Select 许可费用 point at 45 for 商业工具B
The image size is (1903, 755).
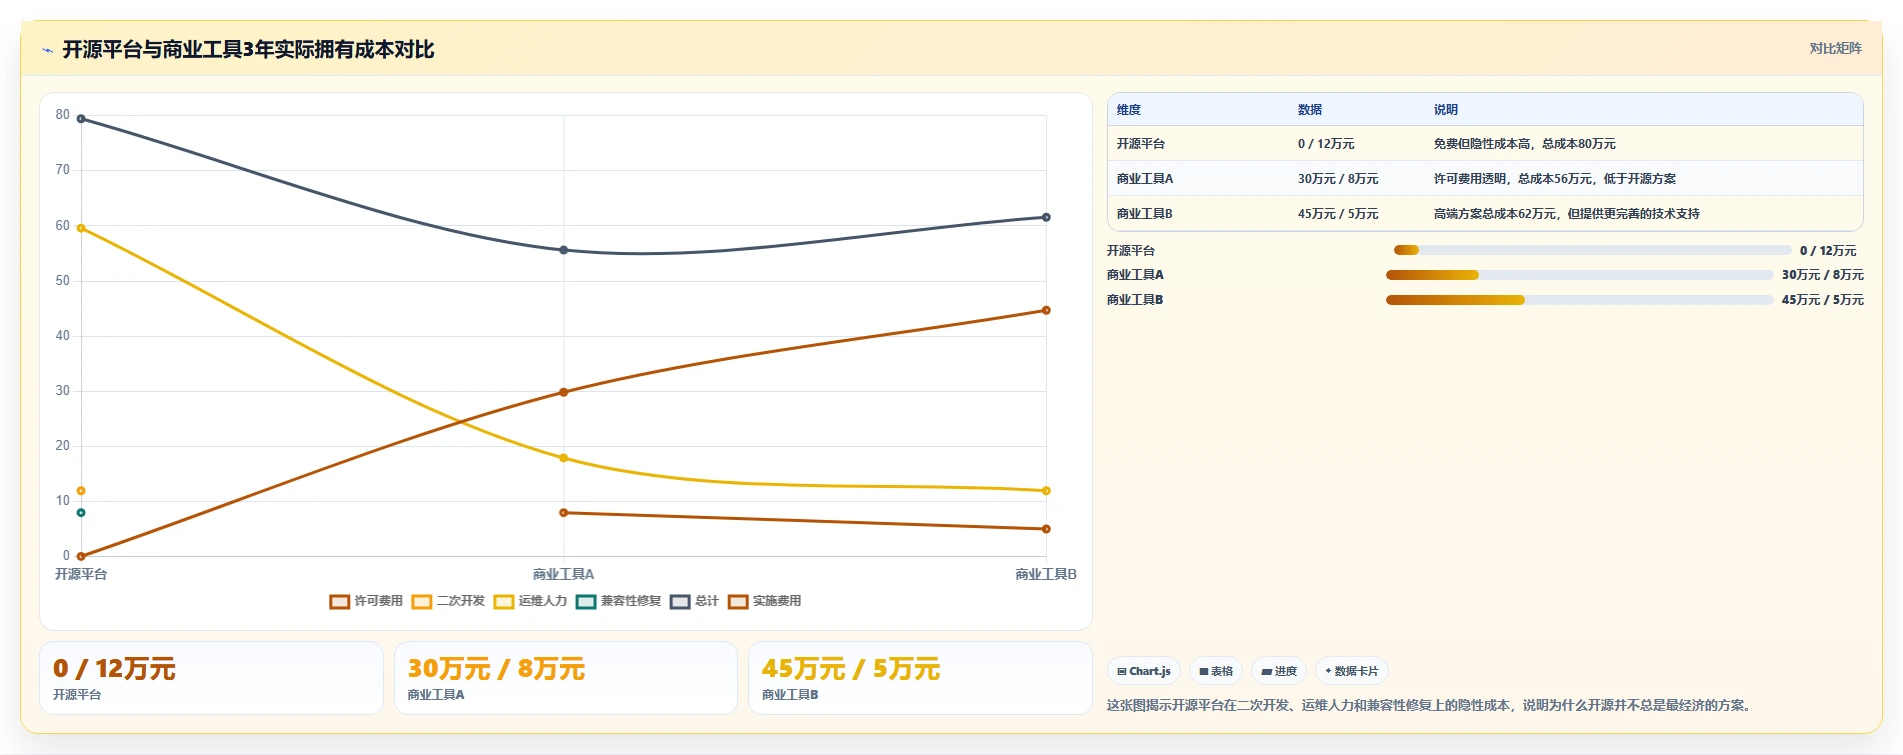(x=1046, y=310)
